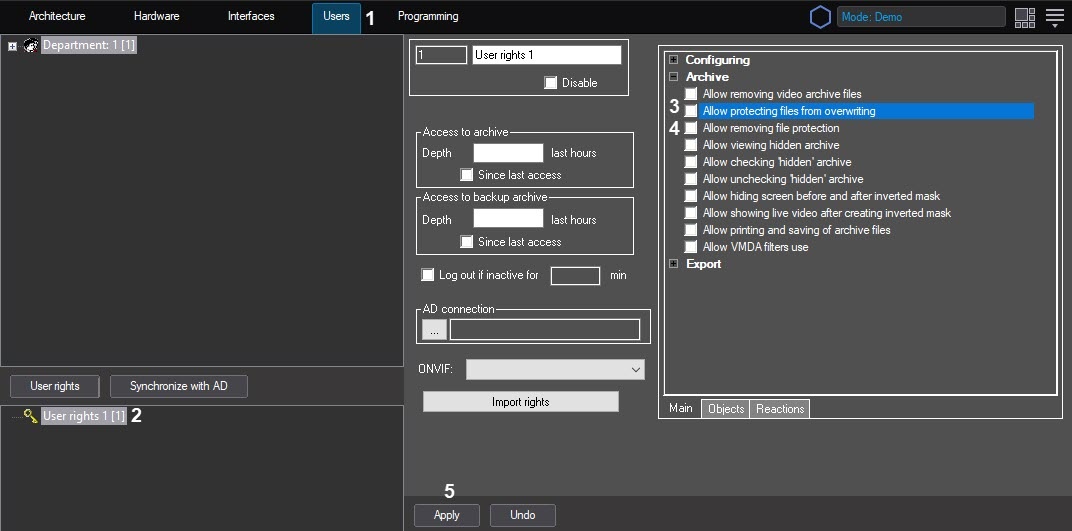
Task: Click the Import rights button
Action: coord(520,402)
